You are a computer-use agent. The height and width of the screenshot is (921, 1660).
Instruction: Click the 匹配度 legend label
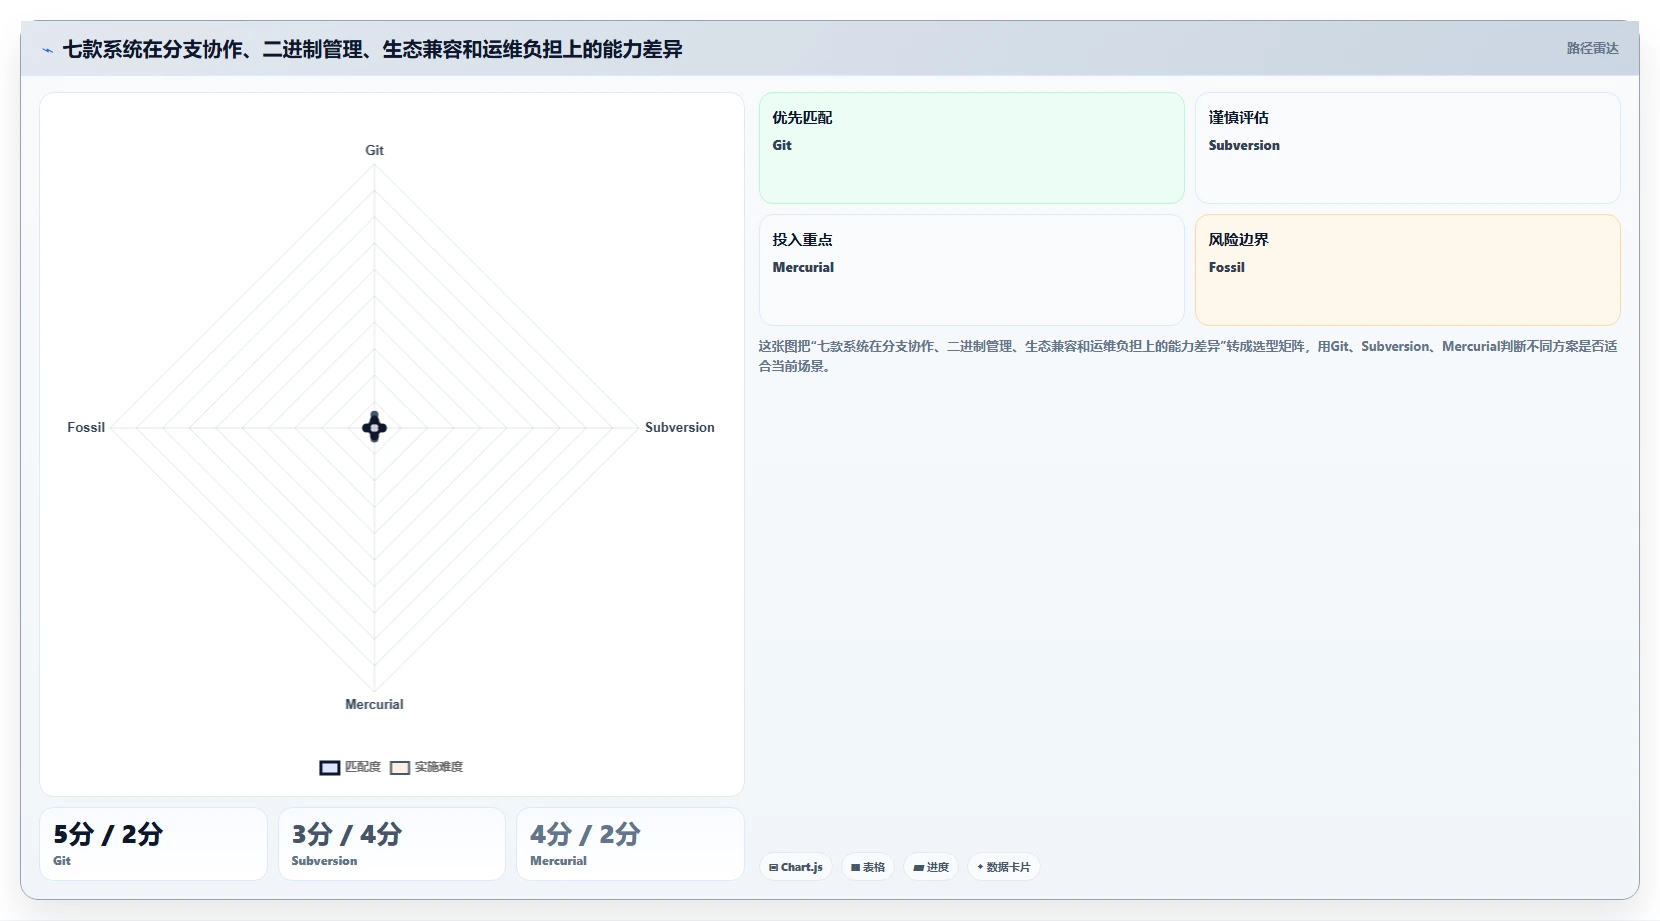pyautogui.click(x=363, y=767)
